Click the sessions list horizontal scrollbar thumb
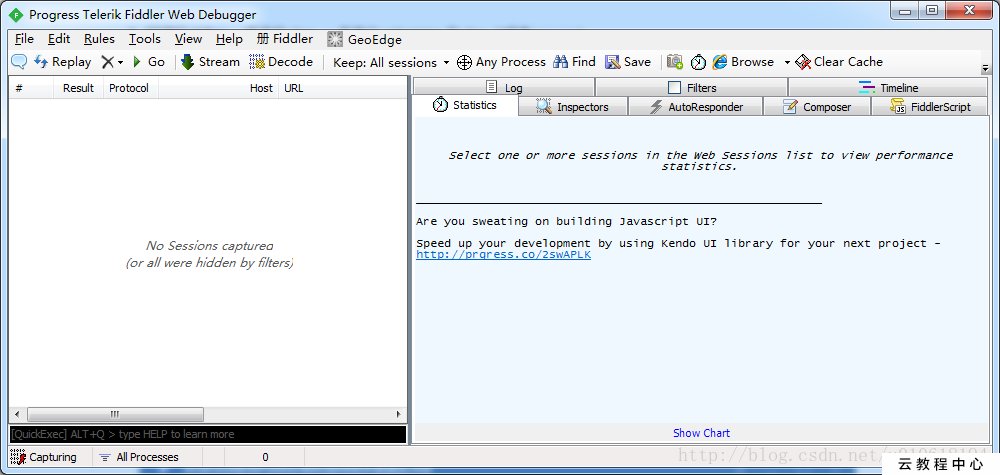This screenshot has height=475, width=1000. 115,414
